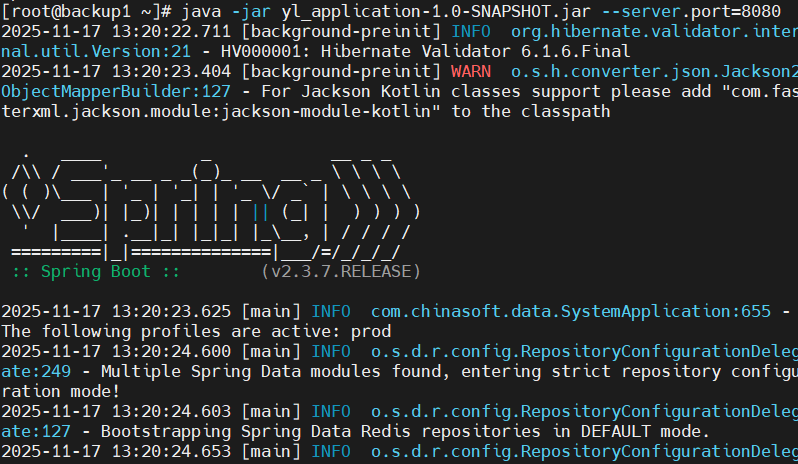Click the text "ate:249"
Image resolution: width=798 pixels, height=464 pixels.
point(36,371)
